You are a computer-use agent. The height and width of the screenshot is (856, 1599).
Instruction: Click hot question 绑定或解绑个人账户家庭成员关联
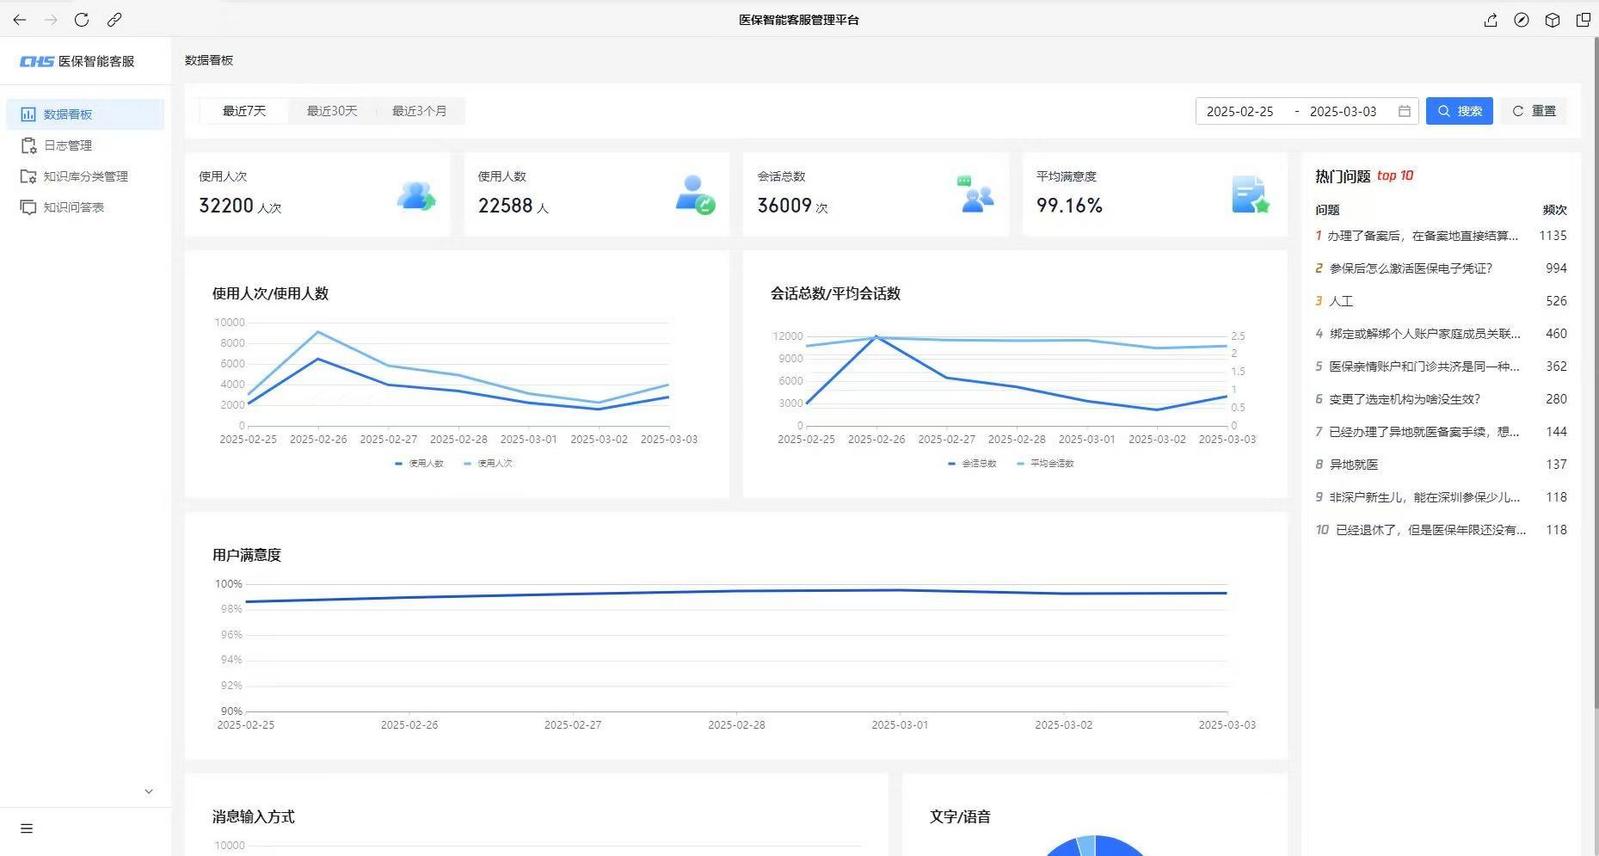click(1424, 334)
